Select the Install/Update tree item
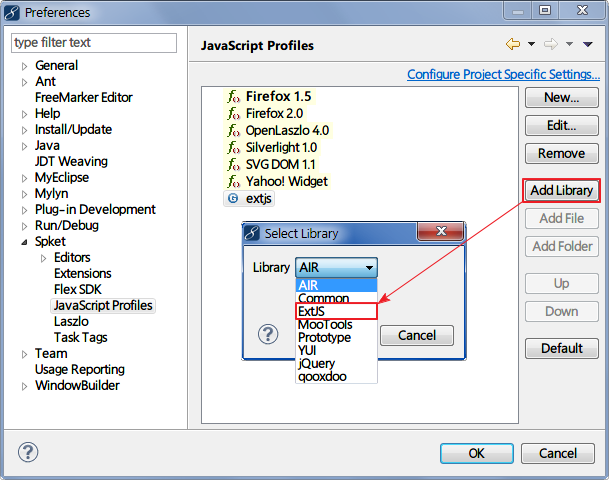The width and height of the screenshot is (609, 480). [73, 129]
